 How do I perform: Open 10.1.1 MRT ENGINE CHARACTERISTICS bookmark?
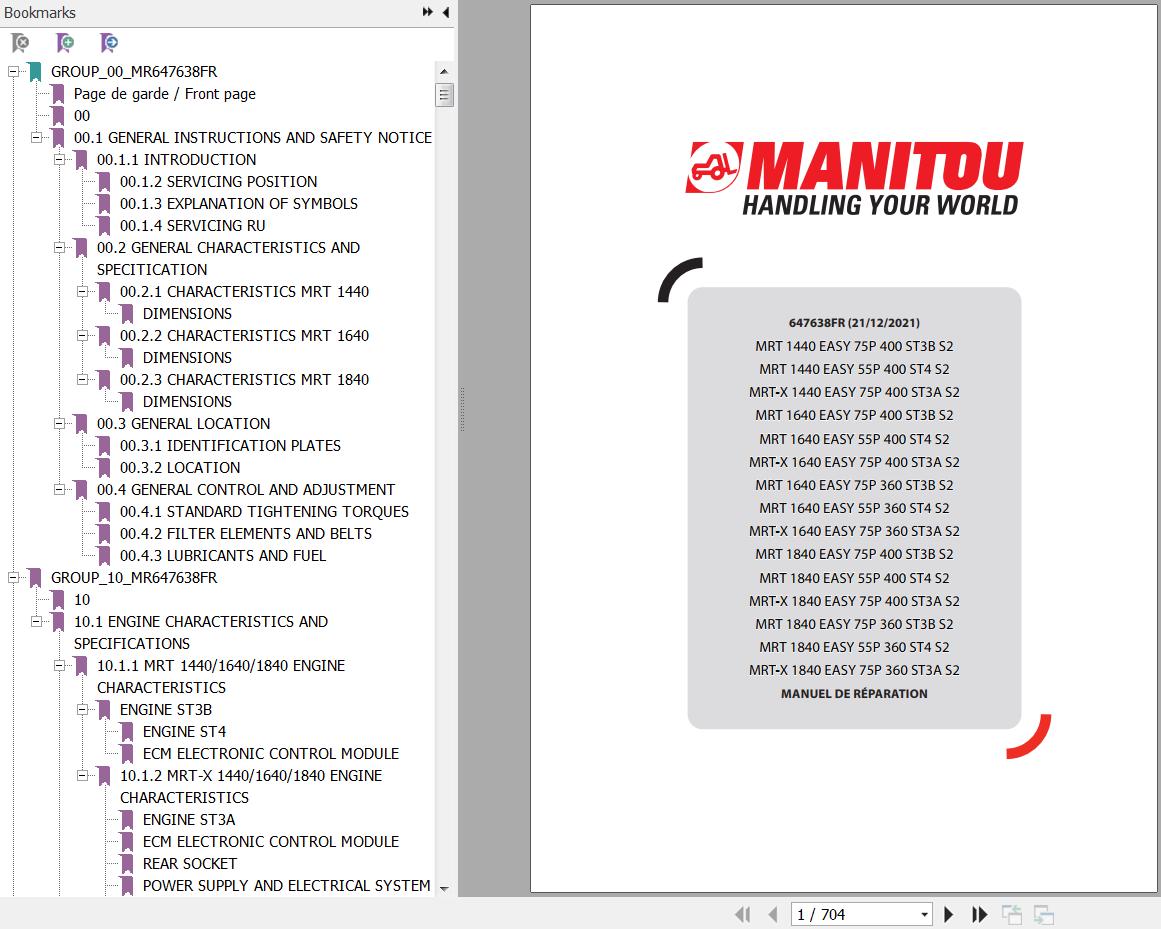(x=221, y=677)
